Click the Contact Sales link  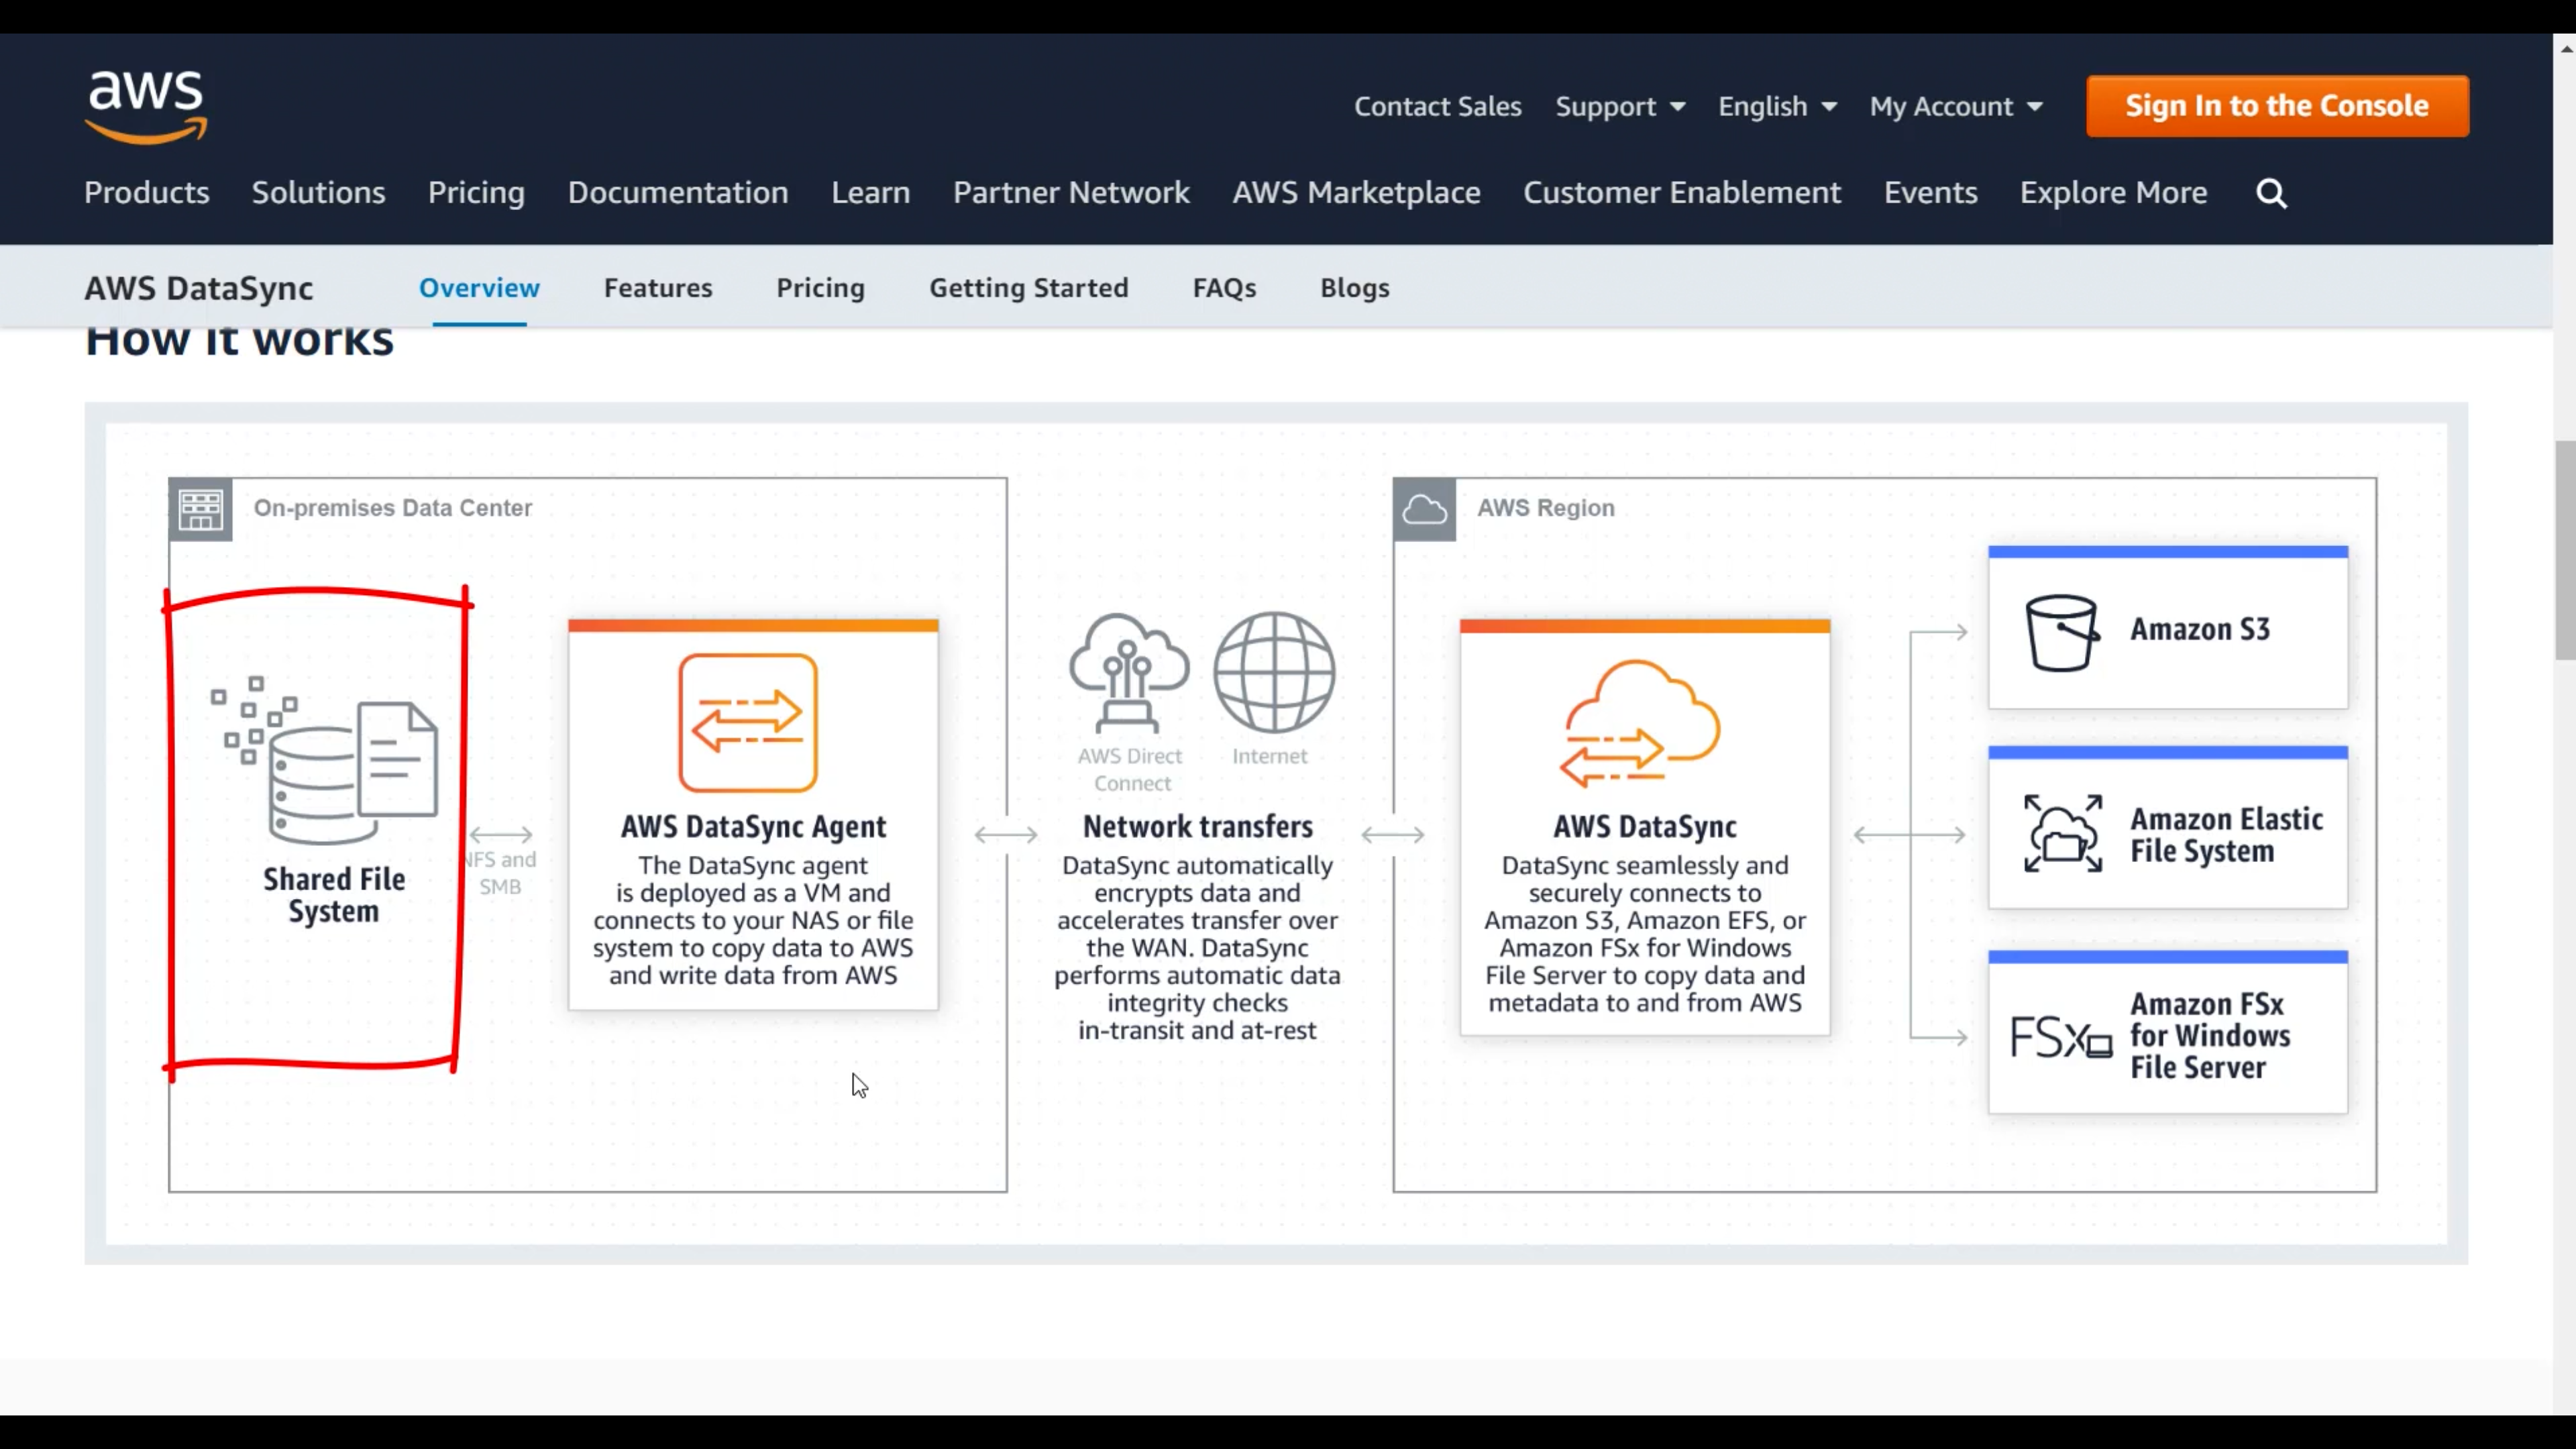point(1437,106)
